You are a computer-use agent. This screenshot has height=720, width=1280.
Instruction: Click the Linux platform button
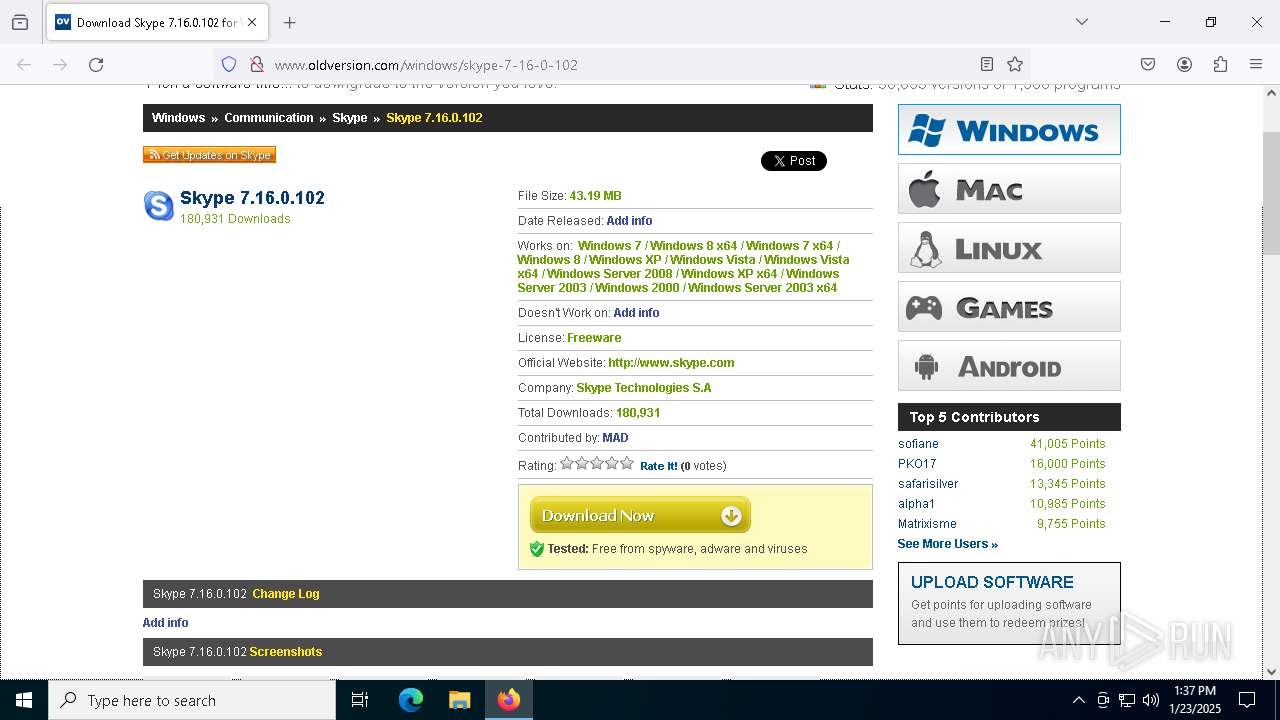1009,248
